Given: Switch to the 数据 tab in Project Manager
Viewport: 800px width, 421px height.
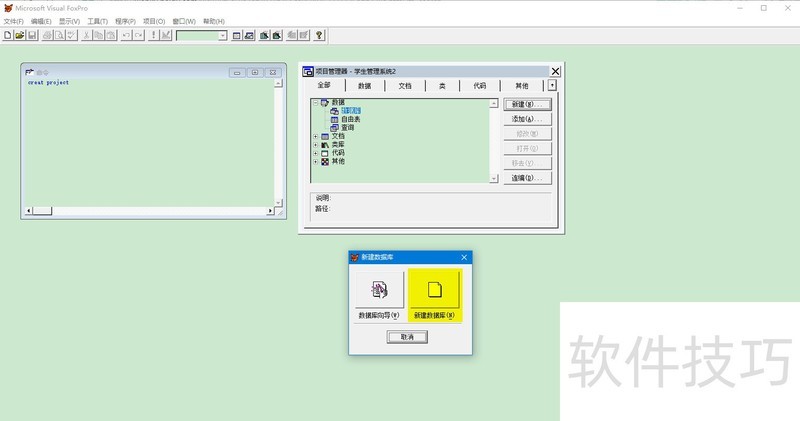Looking at the screenshot, I should [x=365, y=86].
